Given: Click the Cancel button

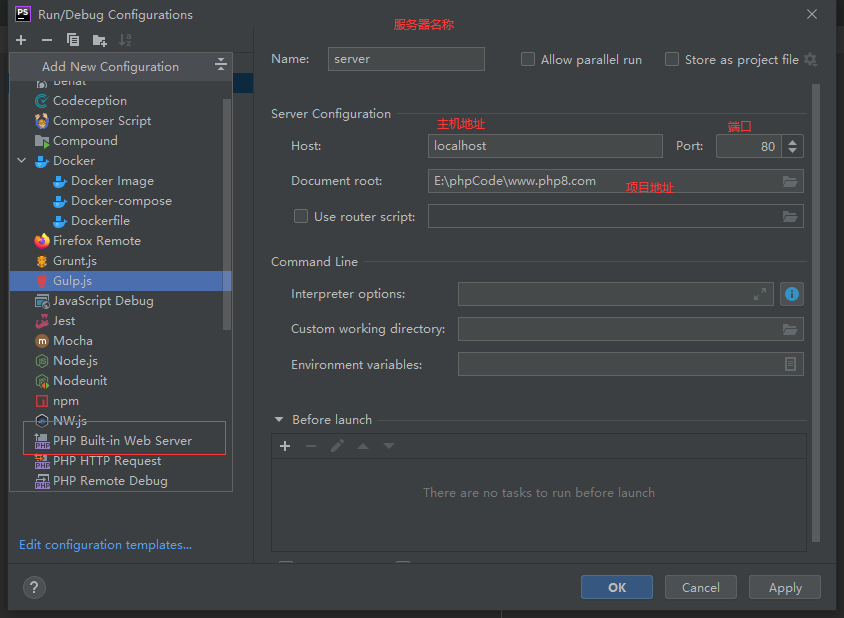Looking at the screenshot, I should click(700, 587).
